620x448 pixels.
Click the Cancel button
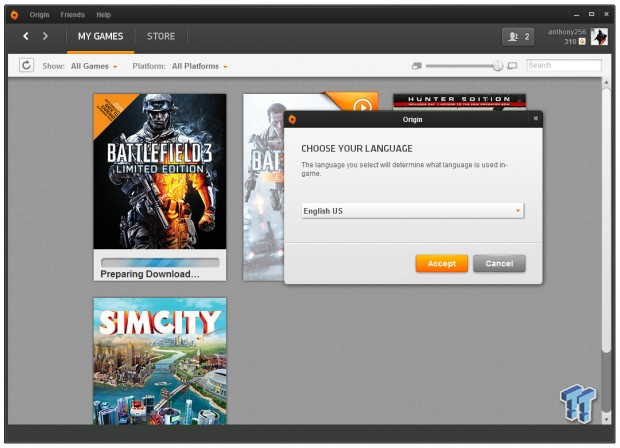(499, 263)
